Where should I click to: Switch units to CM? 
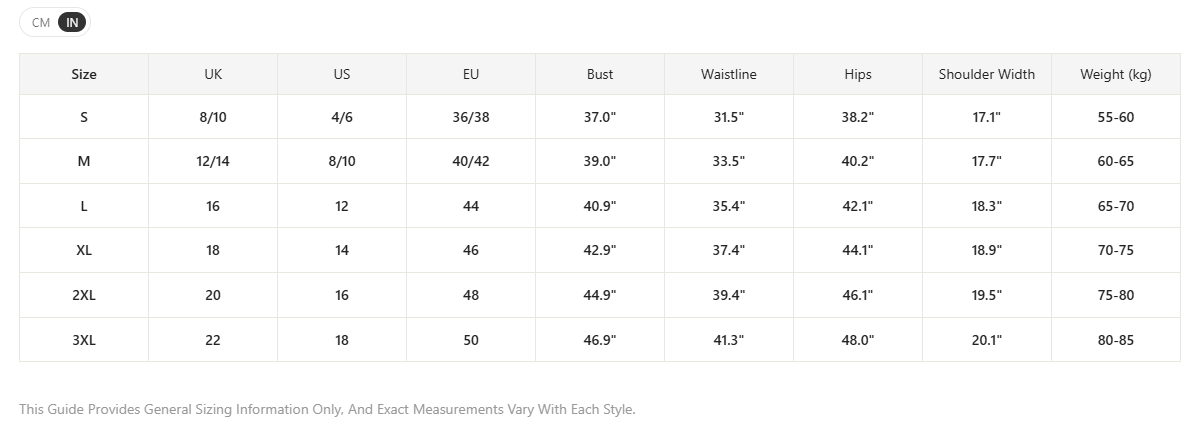[41, 23]
